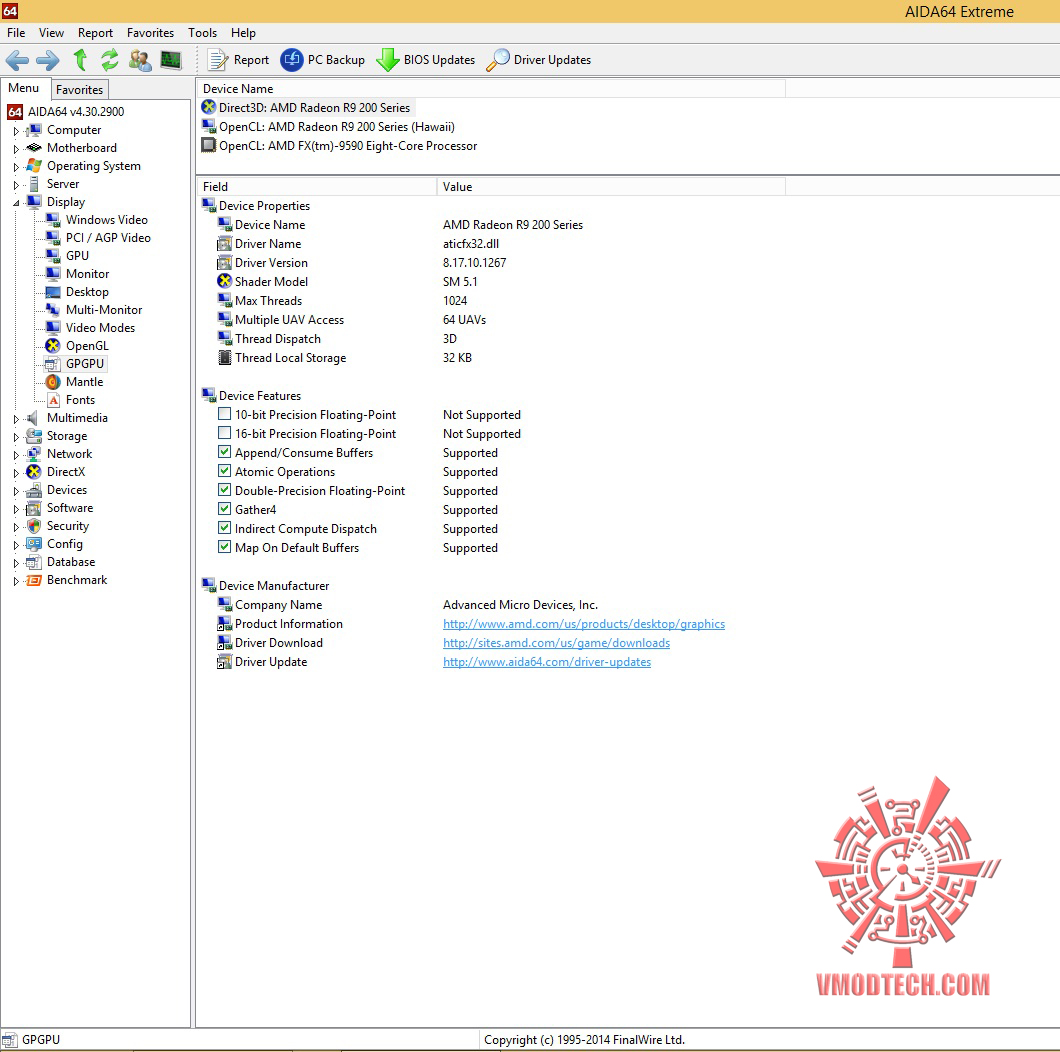The image size is (1060, 1052).
Task: Toggle Indirect Compute Dispatch checkbox
Action: [x=224, y=527]
